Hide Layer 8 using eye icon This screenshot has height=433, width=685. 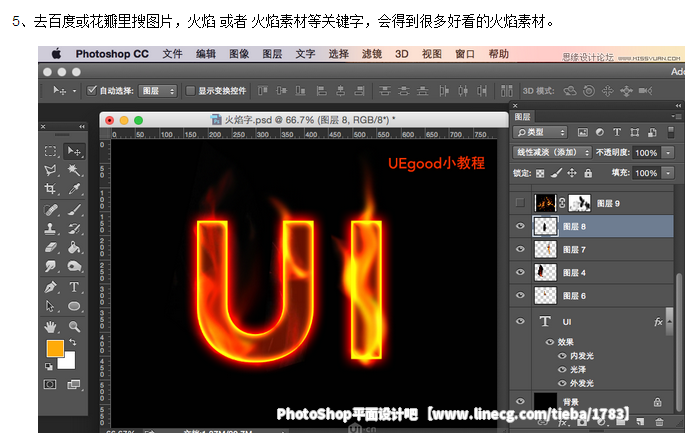[x=520, y=226]
